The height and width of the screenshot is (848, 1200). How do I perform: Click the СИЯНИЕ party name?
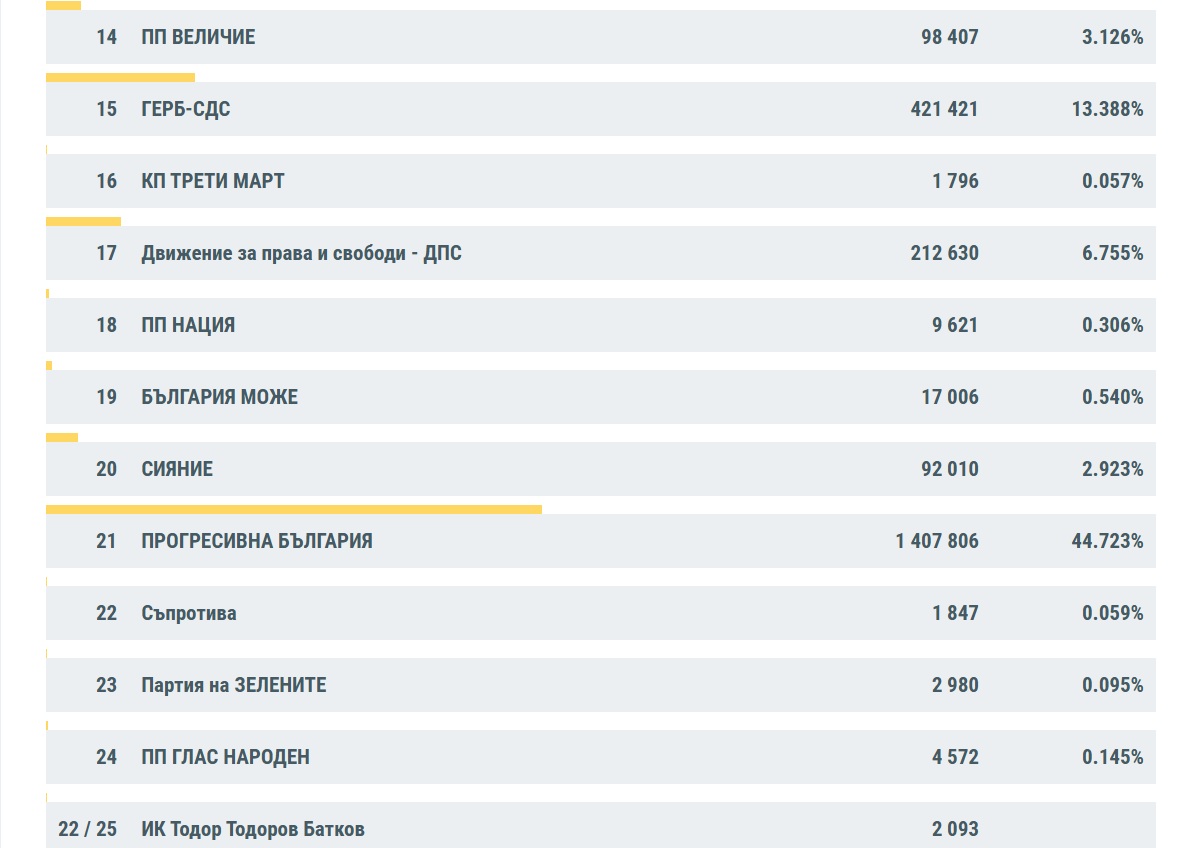click(177, 469)
